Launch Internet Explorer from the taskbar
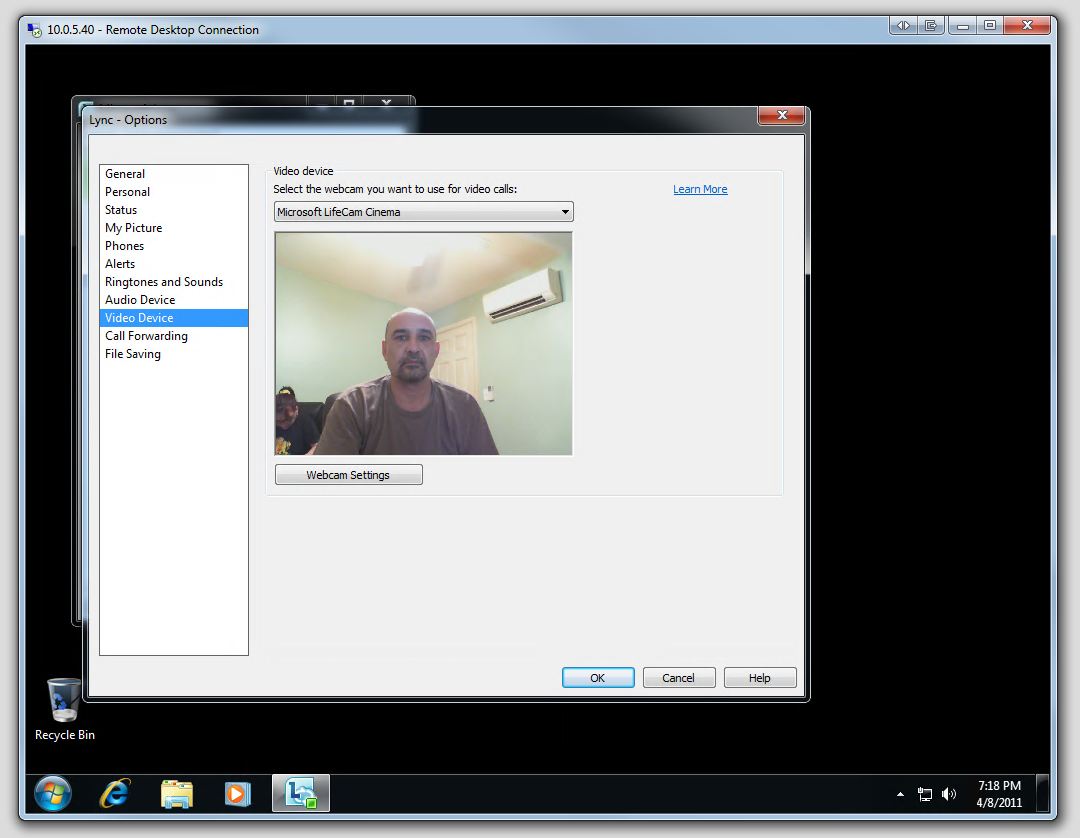The width and height of the screenshot is (1080, 838). tap(114, 793)
